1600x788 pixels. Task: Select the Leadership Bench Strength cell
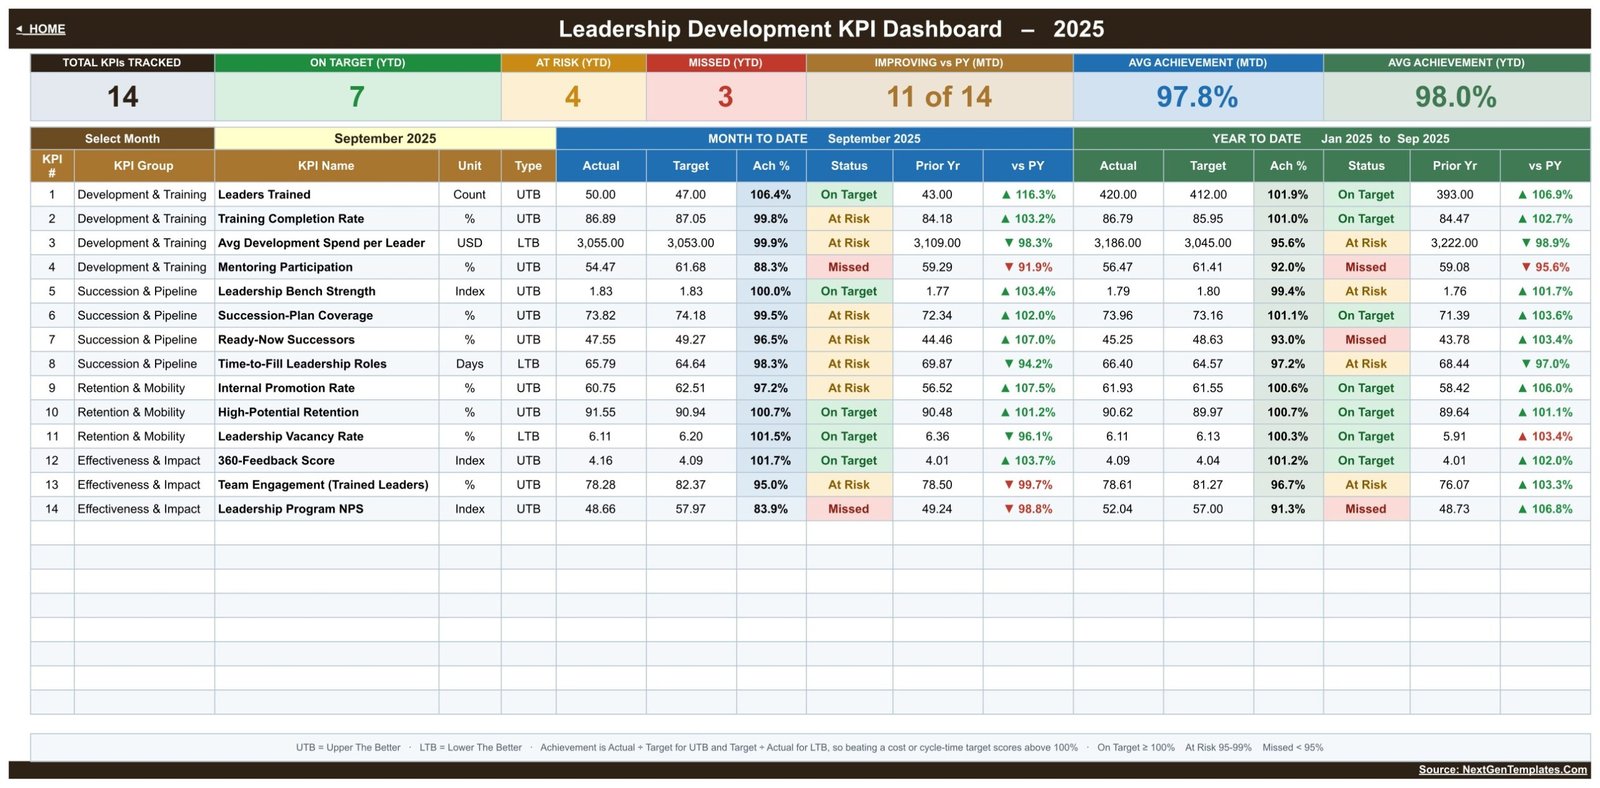coord(326,291)
